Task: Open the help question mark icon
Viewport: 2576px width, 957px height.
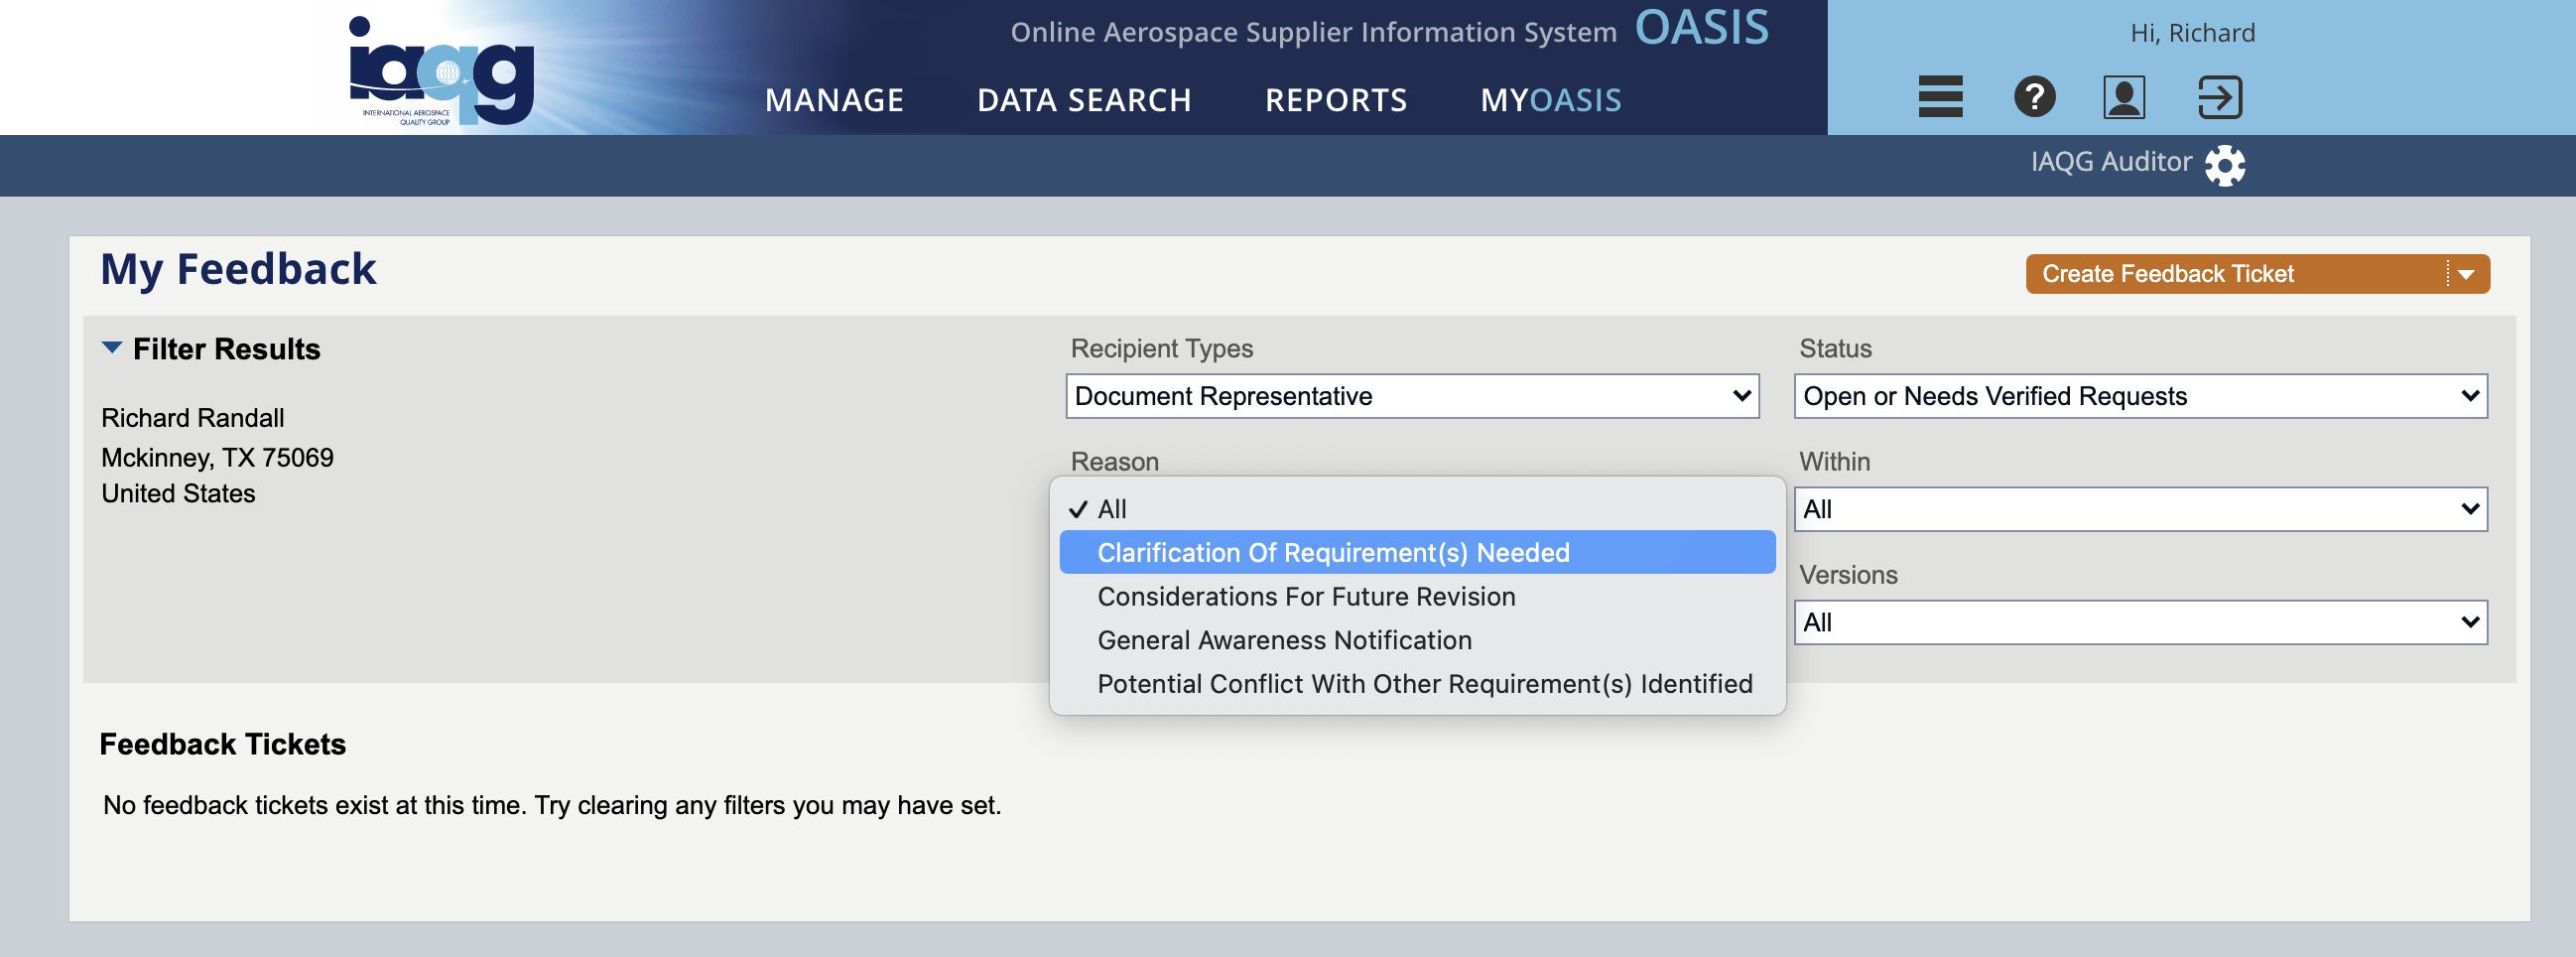Action: pos(2034,97)
